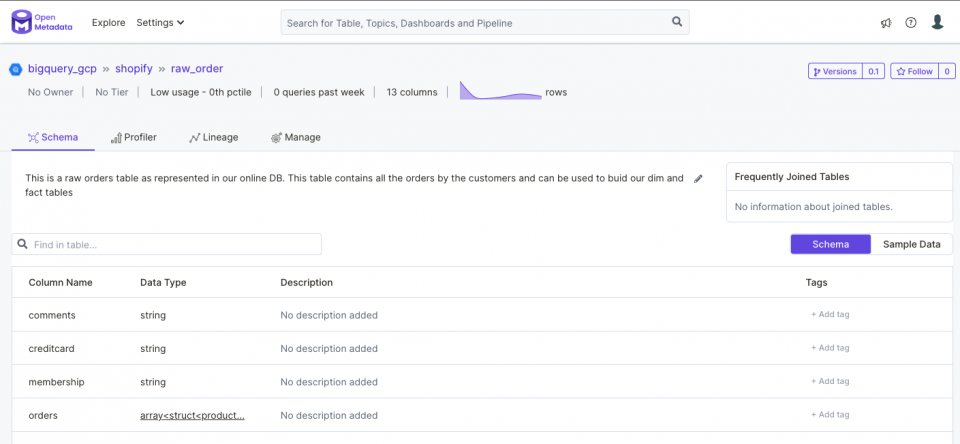Image resolution: width=960 pixels, height=444 pixels.
Task: Click the OpenMetadata logo icon
Action: pos(21,22)
